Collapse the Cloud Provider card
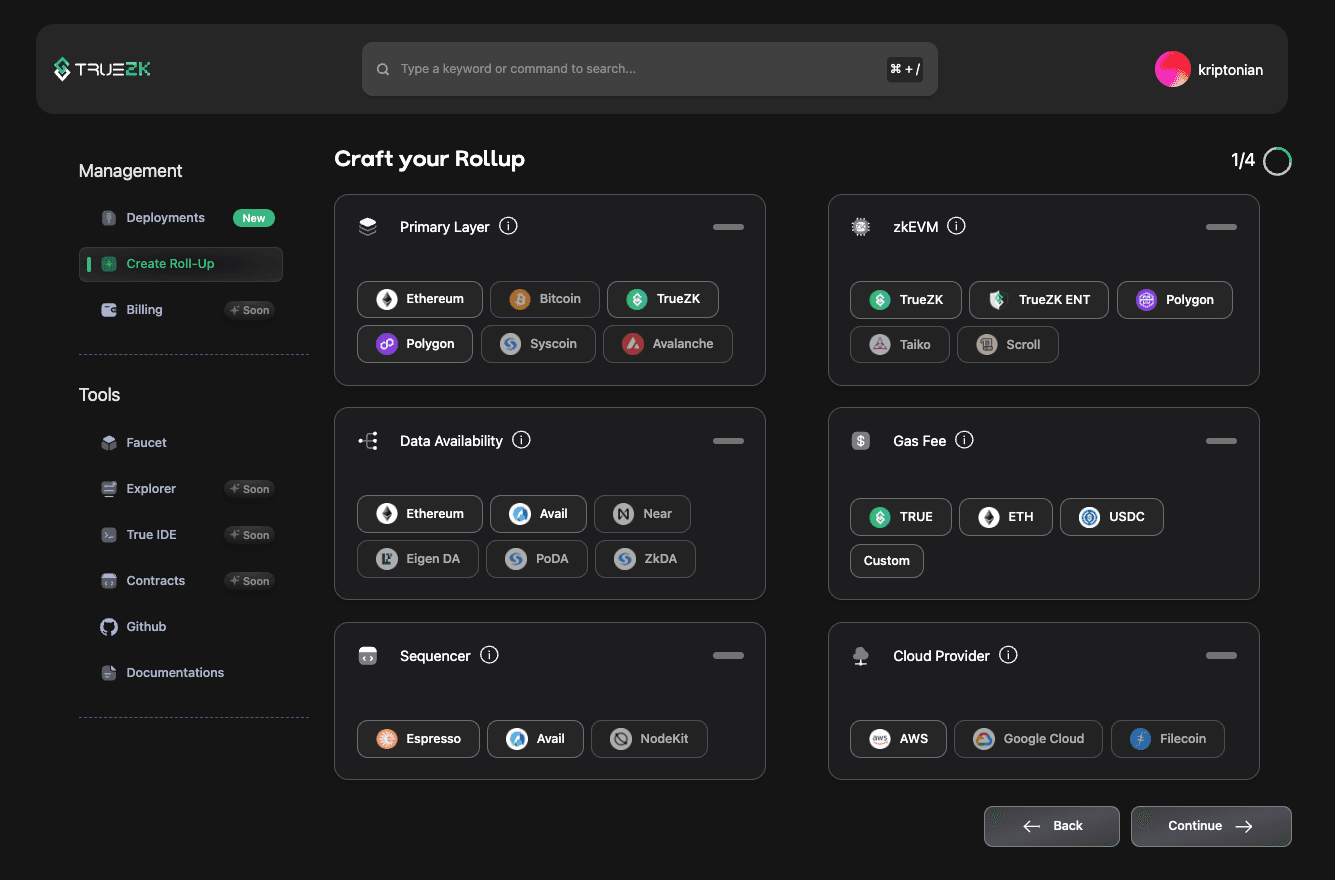Screen dimensions: 1335x880 1221,656
